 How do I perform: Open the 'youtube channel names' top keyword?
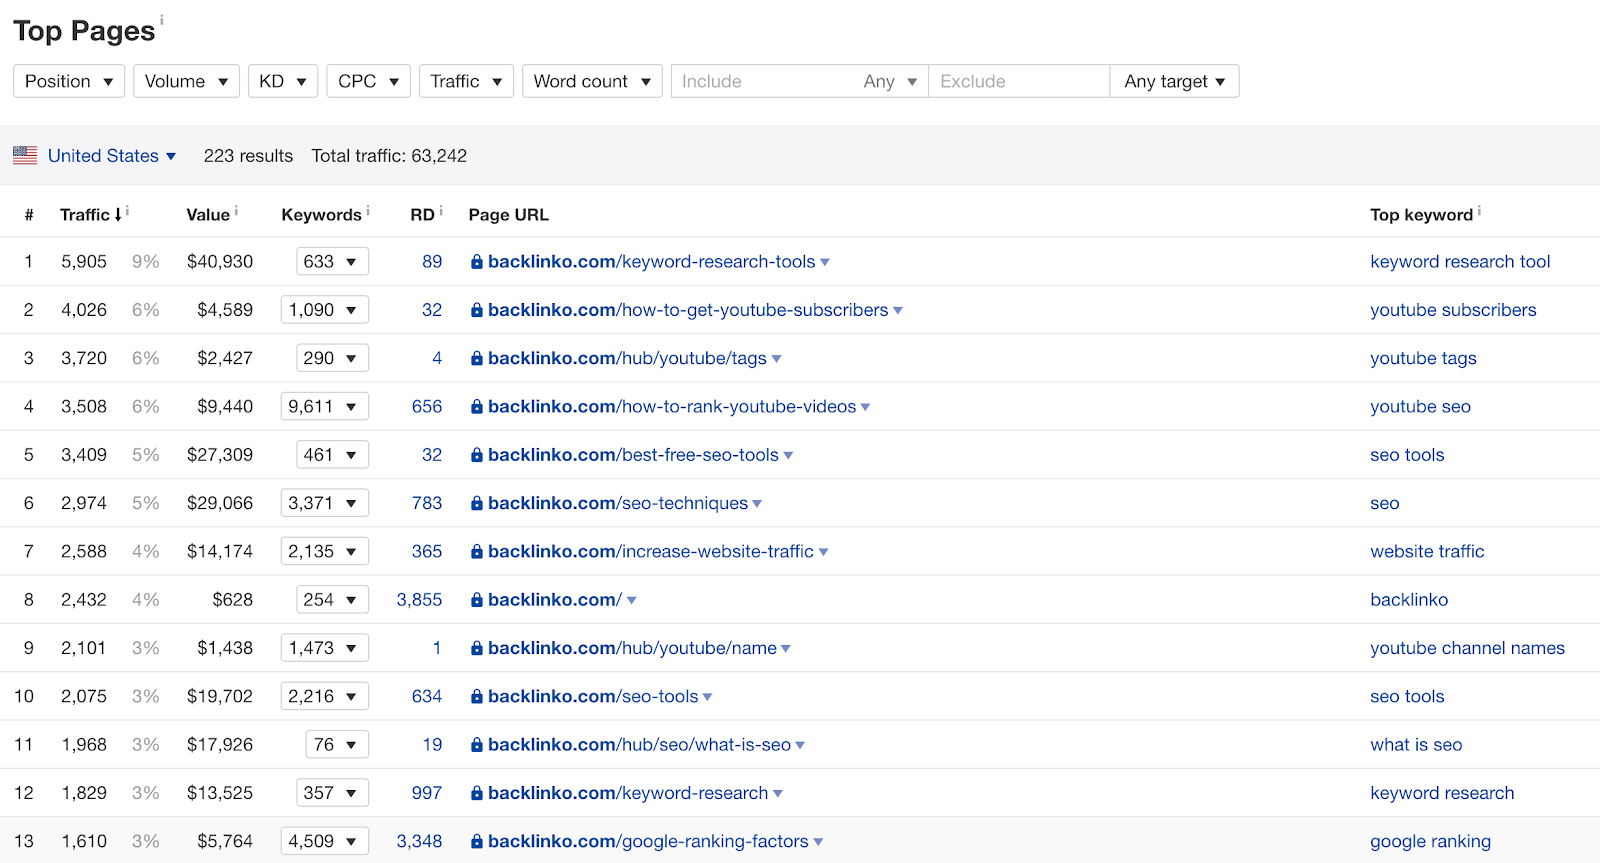coord(1467,648)
